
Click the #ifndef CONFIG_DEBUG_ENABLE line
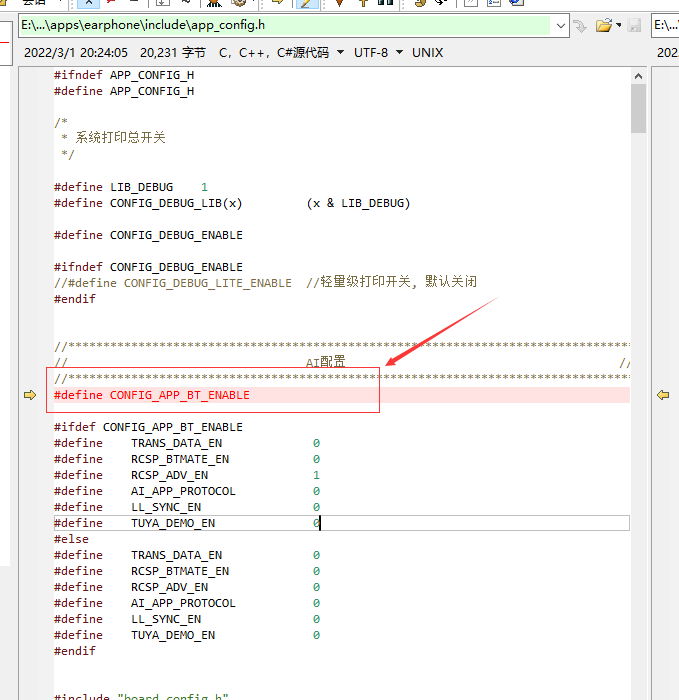point(148,267)
